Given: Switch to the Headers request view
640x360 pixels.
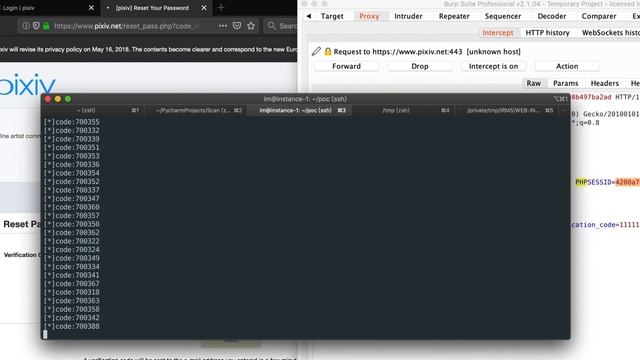Looking at the screenshot, I should (x=604, y=83).
